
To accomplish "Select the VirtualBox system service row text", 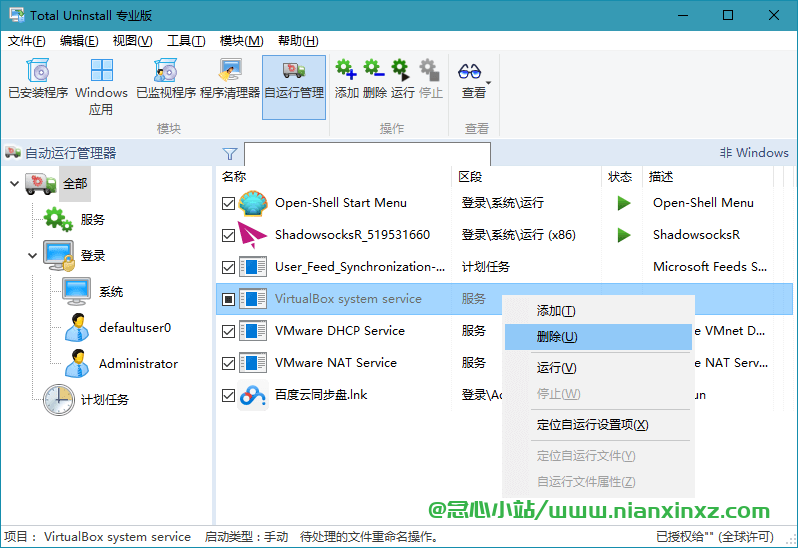I will pos(348,299).
